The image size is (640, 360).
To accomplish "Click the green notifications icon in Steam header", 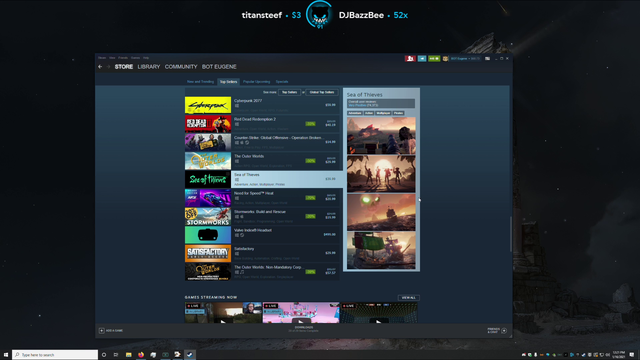I will click(x=434, y=59).
